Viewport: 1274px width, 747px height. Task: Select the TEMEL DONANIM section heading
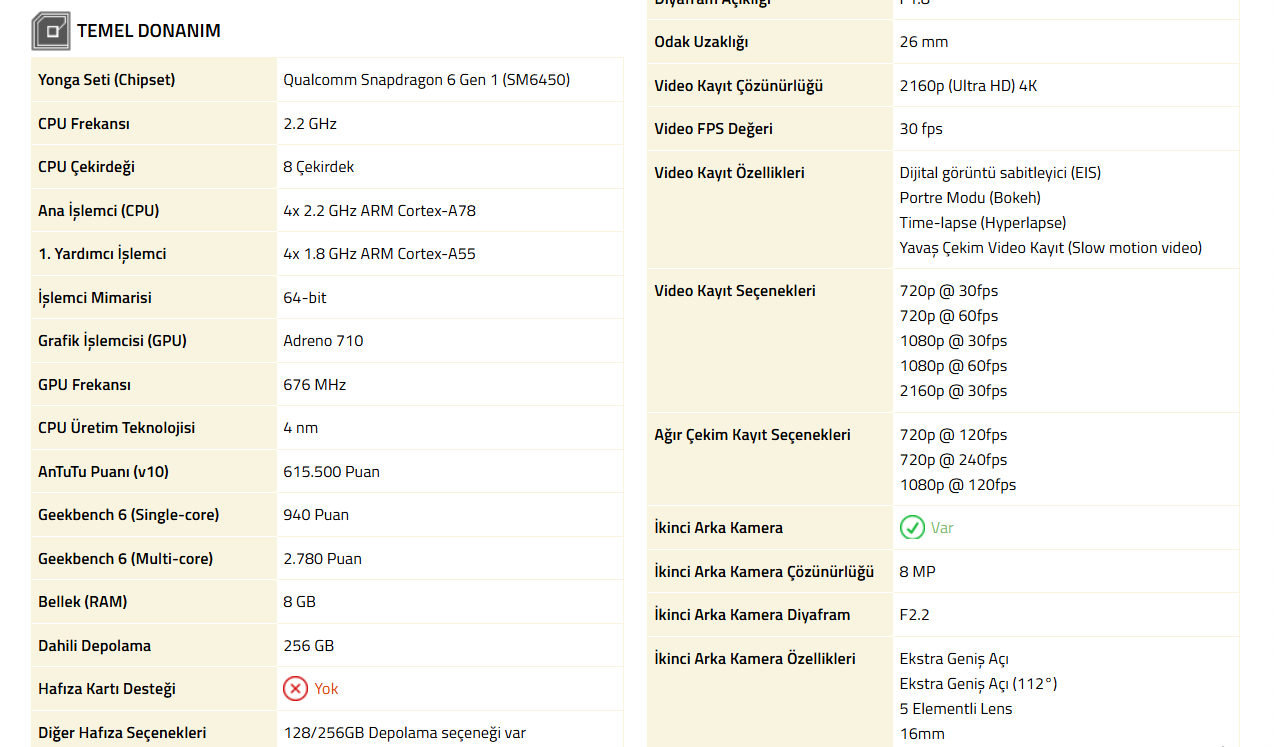[x=149, y=31]
